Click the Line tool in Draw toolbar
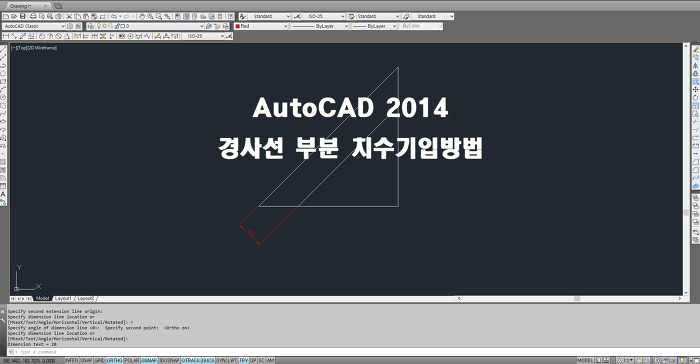Image resolution: width=700 pixels, height=364 pixels. tap(3, 50)
